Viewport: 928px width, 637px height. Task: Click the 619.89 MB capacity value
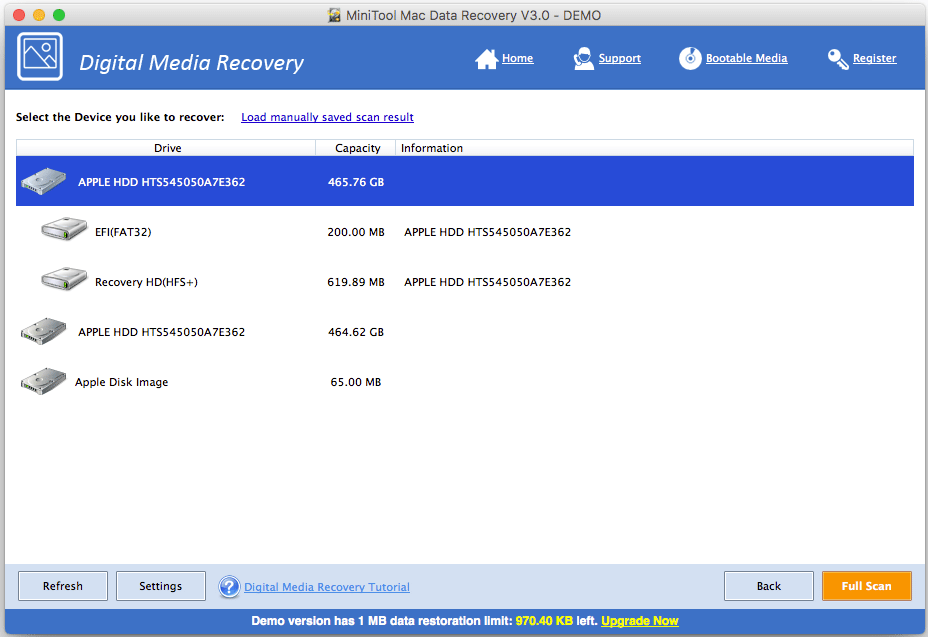pyautogui.click(x=356, y=282)
